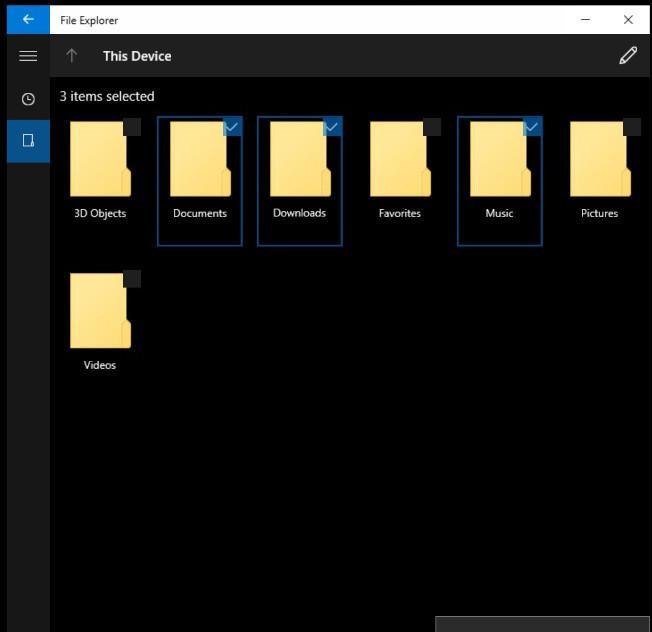Navigate up one folder level
The height and width of the screenshot is (632, 652).
[x=72, y=56]
